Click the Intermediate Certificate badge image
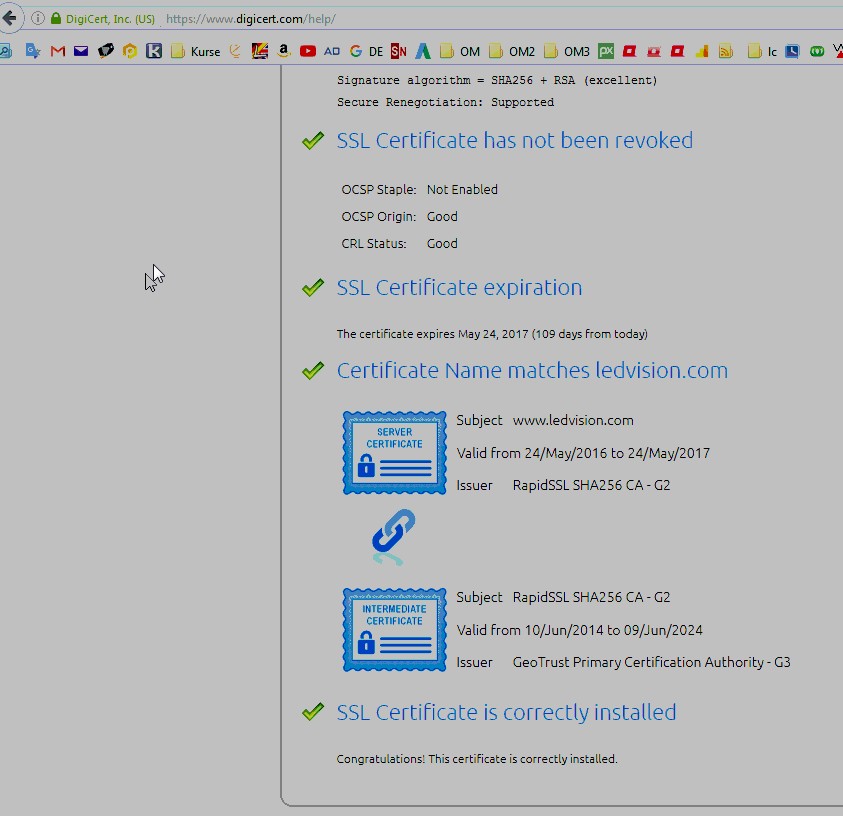 [x=394, y=629]
